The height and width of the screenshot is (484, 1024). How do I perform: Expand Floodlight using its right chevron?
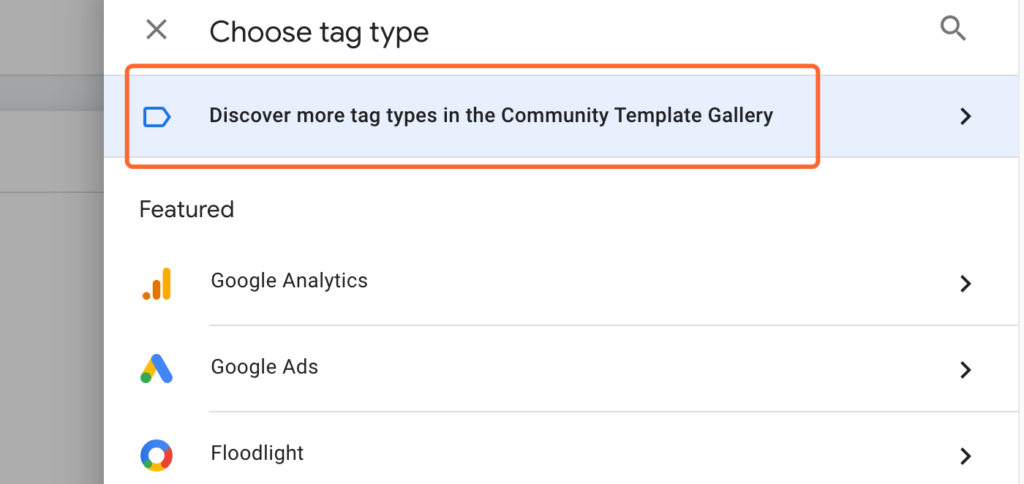(965, 456)
